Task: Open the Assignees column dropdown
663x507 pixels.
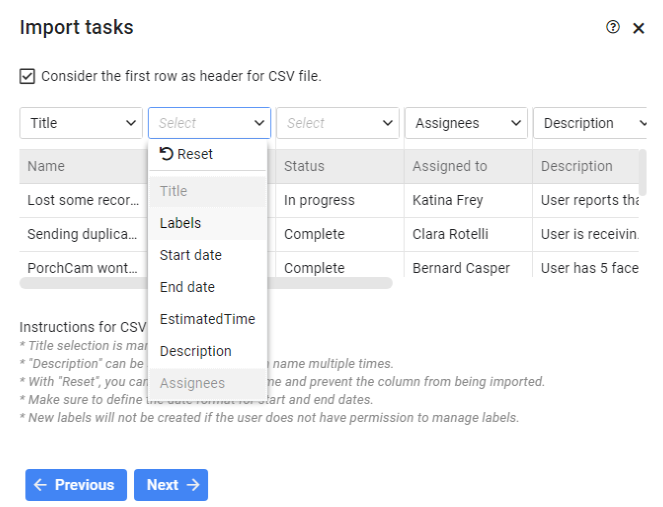Action: coord(466,123)
